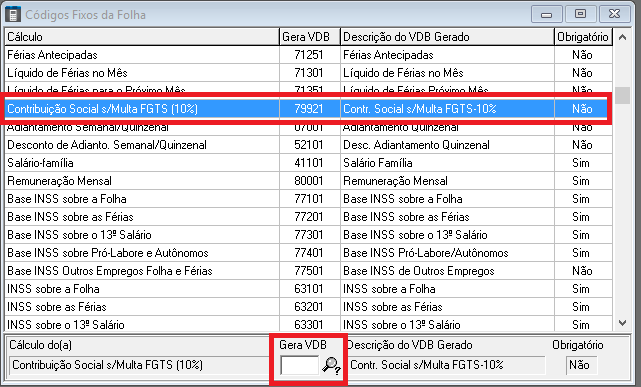The image size is (641, 387).
Task: Maximize the Códigos Fixos da Folha window
Action: tap(580, 14)
